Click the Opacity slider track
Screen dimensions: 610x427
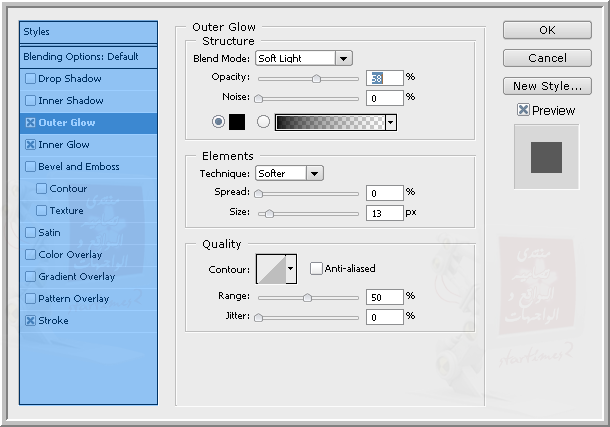click(307, 77)
